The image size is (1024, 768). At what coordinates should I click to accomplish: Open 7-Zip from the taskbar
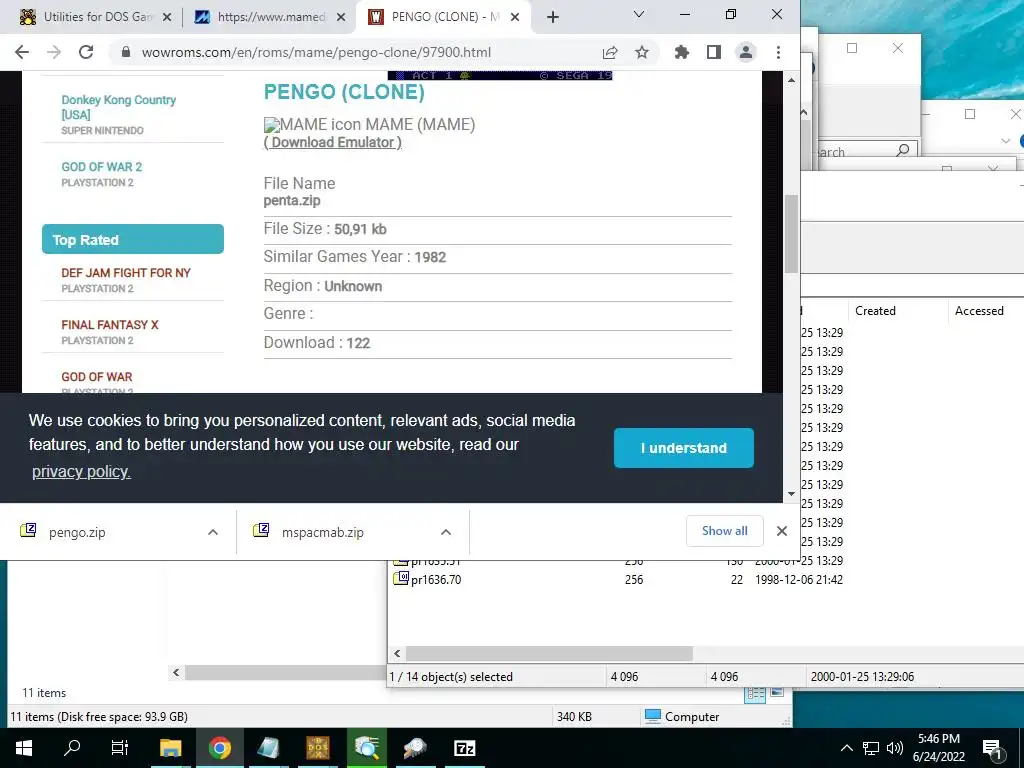tap(464, 748)
